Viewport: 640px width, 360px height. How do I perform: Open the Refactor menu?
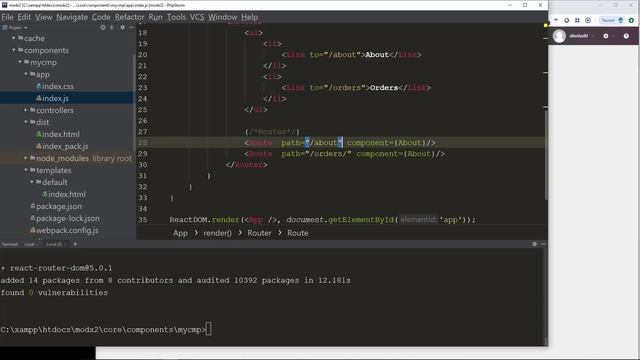coord(129,17)
